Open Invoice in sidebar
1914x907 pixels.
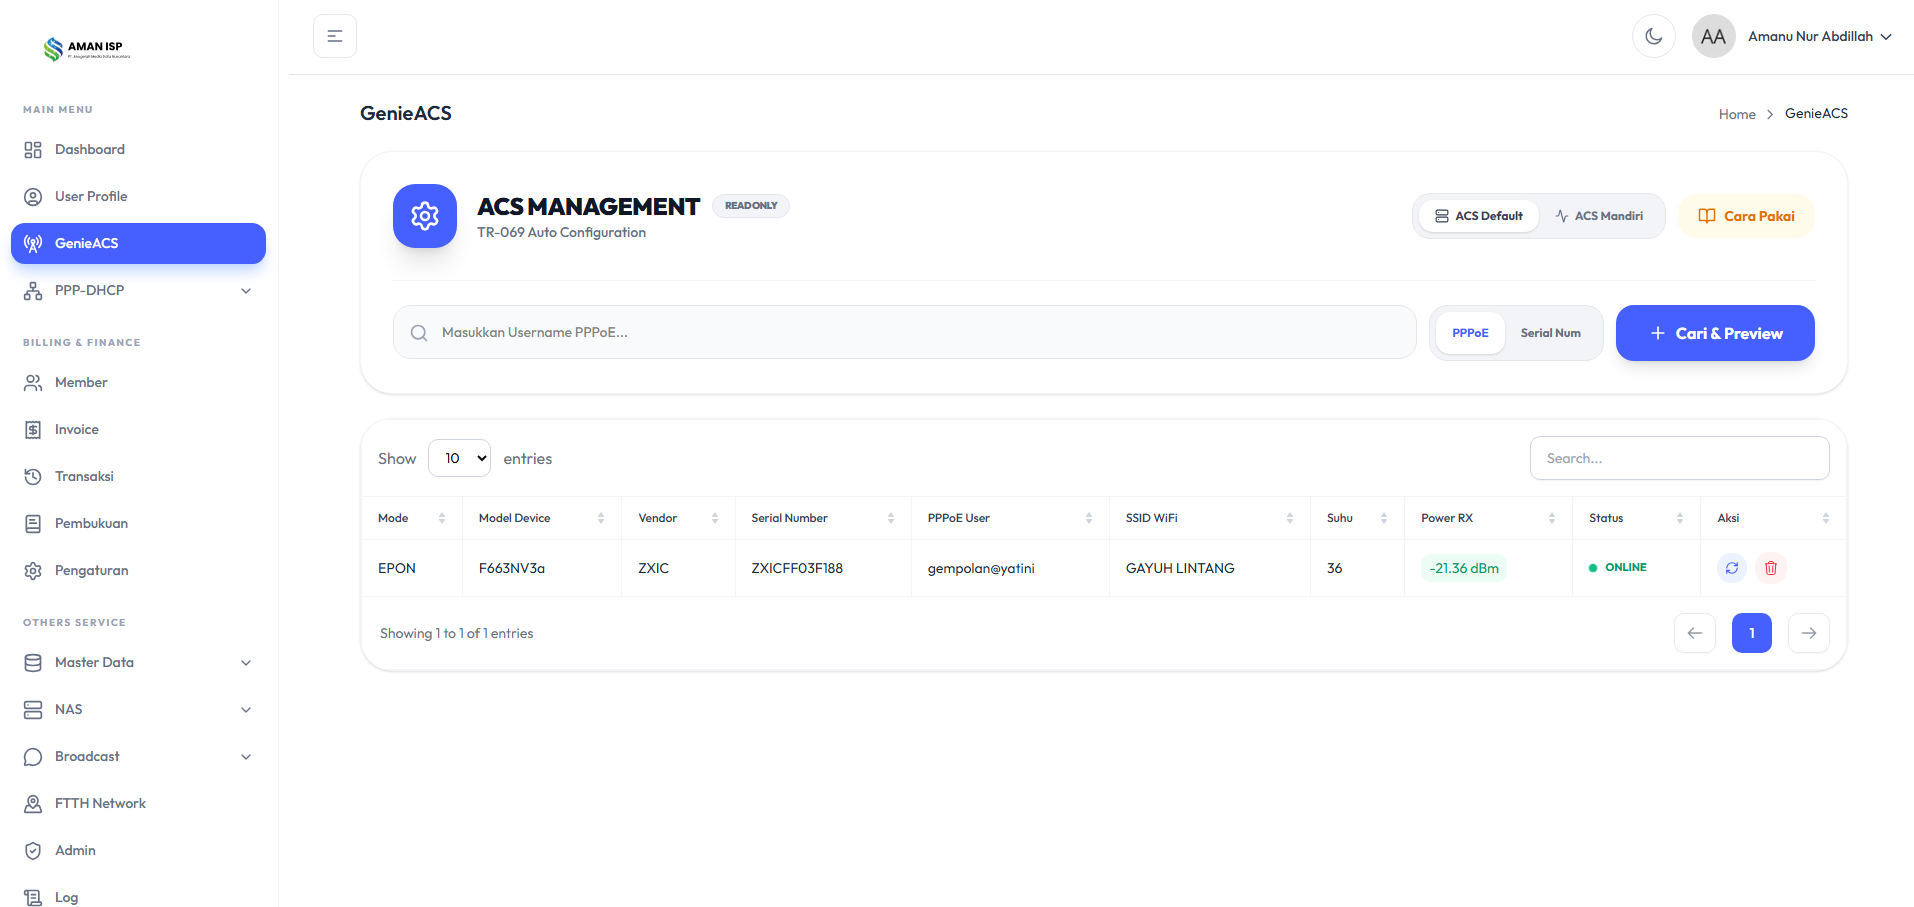pos(138,430)
